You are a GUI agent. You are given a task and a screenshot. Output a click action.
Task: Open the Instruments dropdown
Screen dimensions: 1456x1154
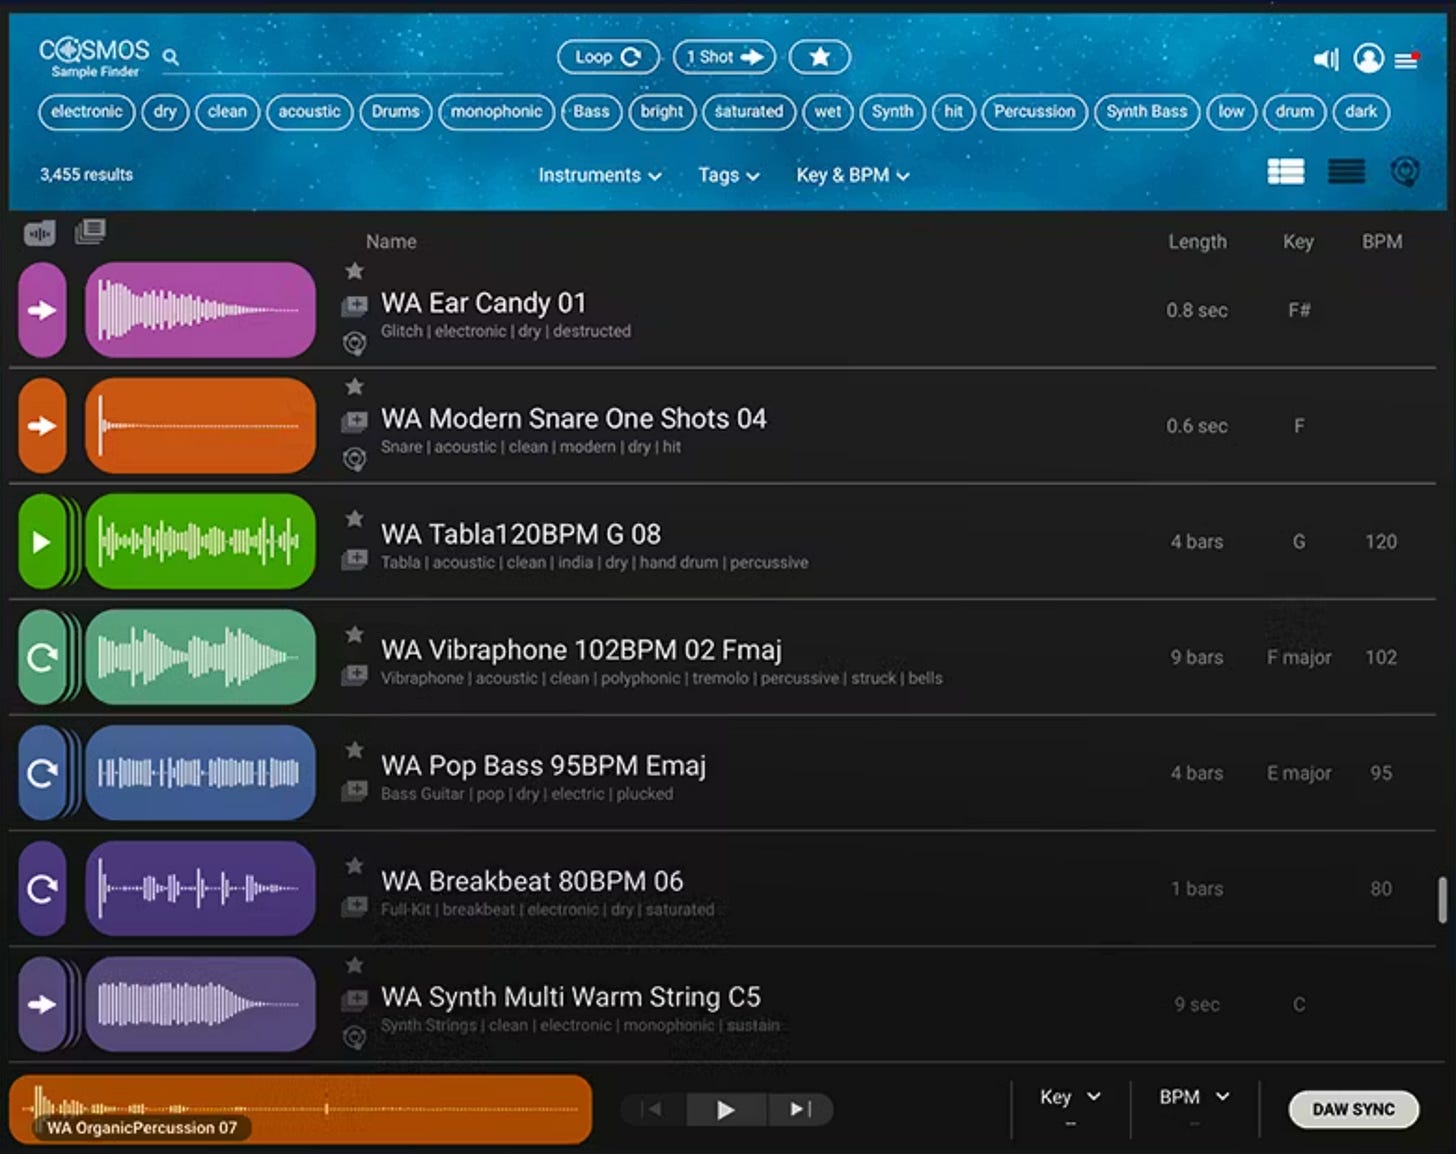(599, 175)
